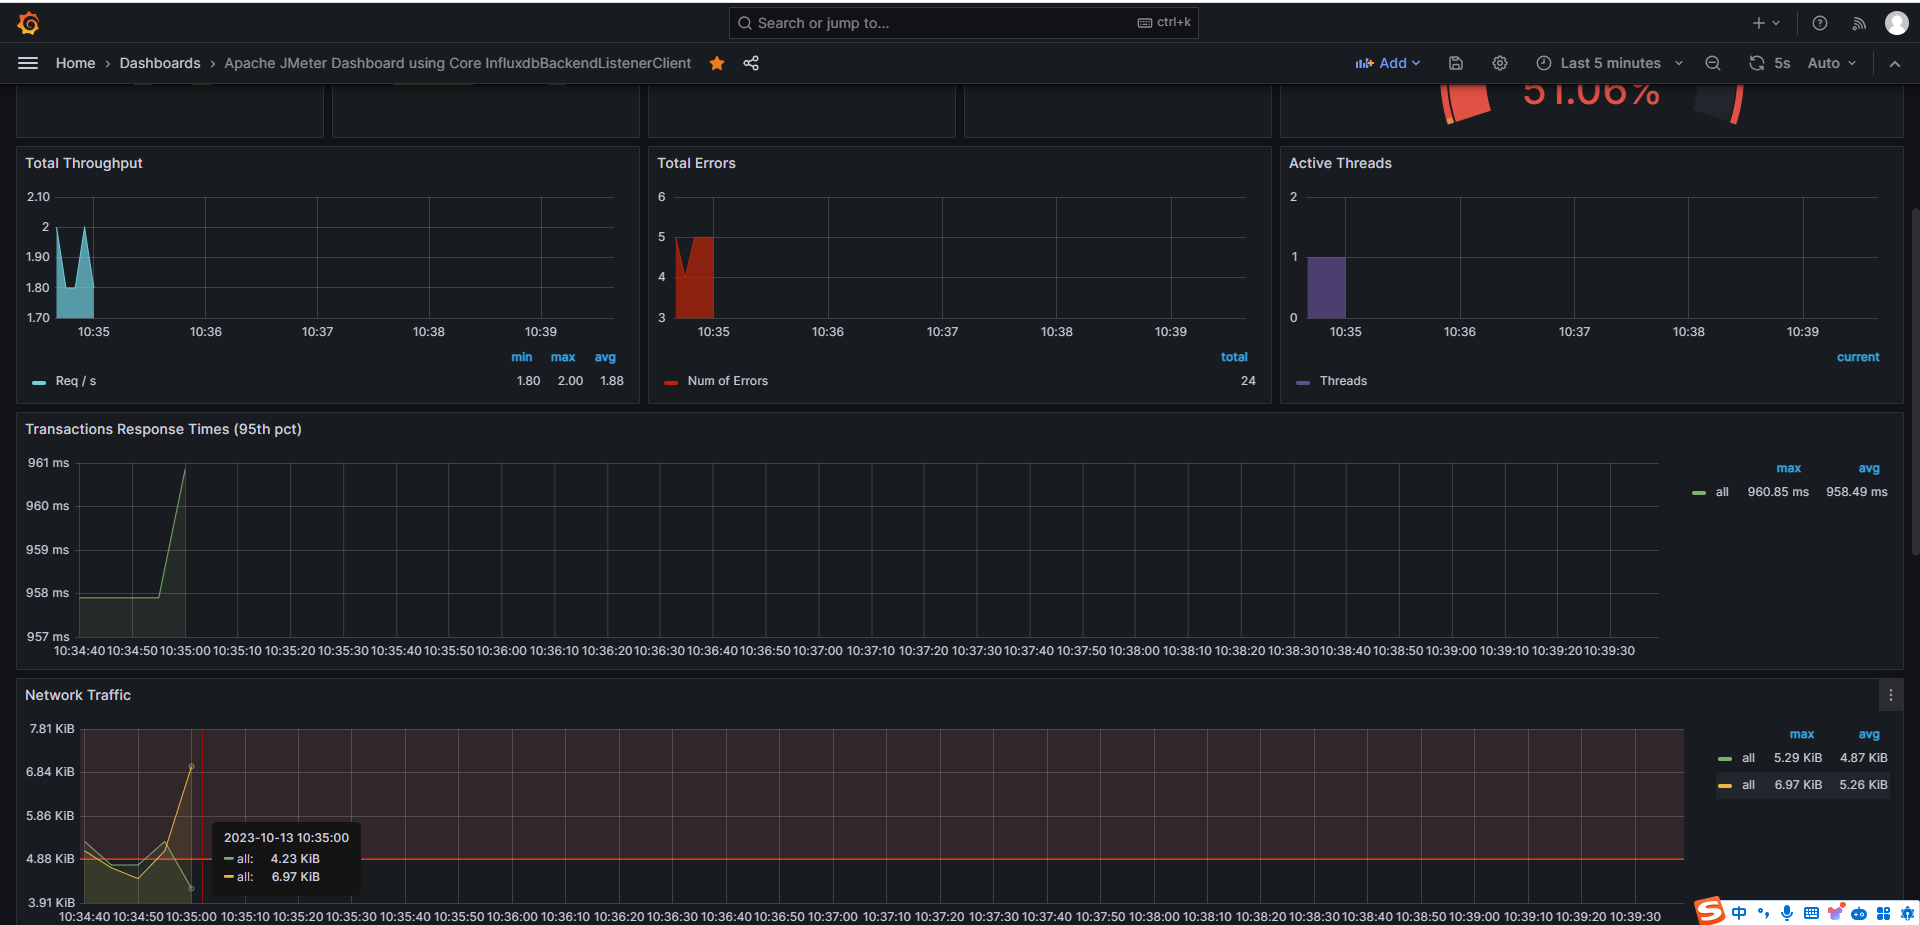Image resolution: width=1920 pixels, height=925 pixels.
Task: Star the dashboard as favorite
Action: pyautogui.click(x=717, y=63)
